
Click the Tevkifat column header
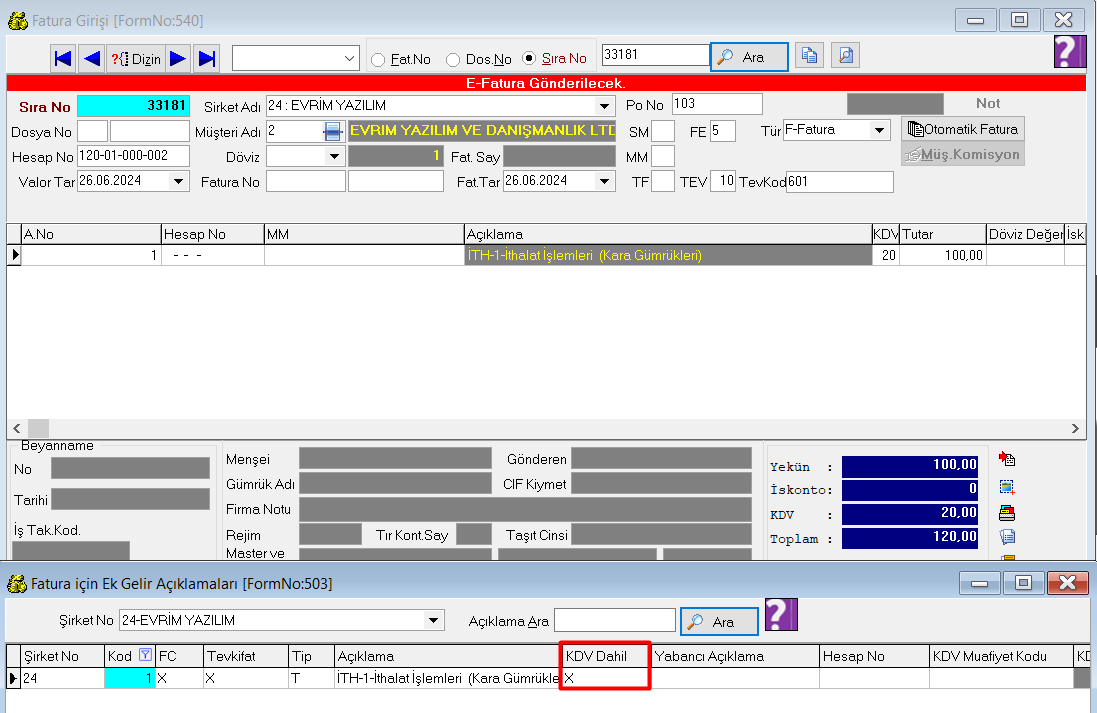tap(246, 656)
